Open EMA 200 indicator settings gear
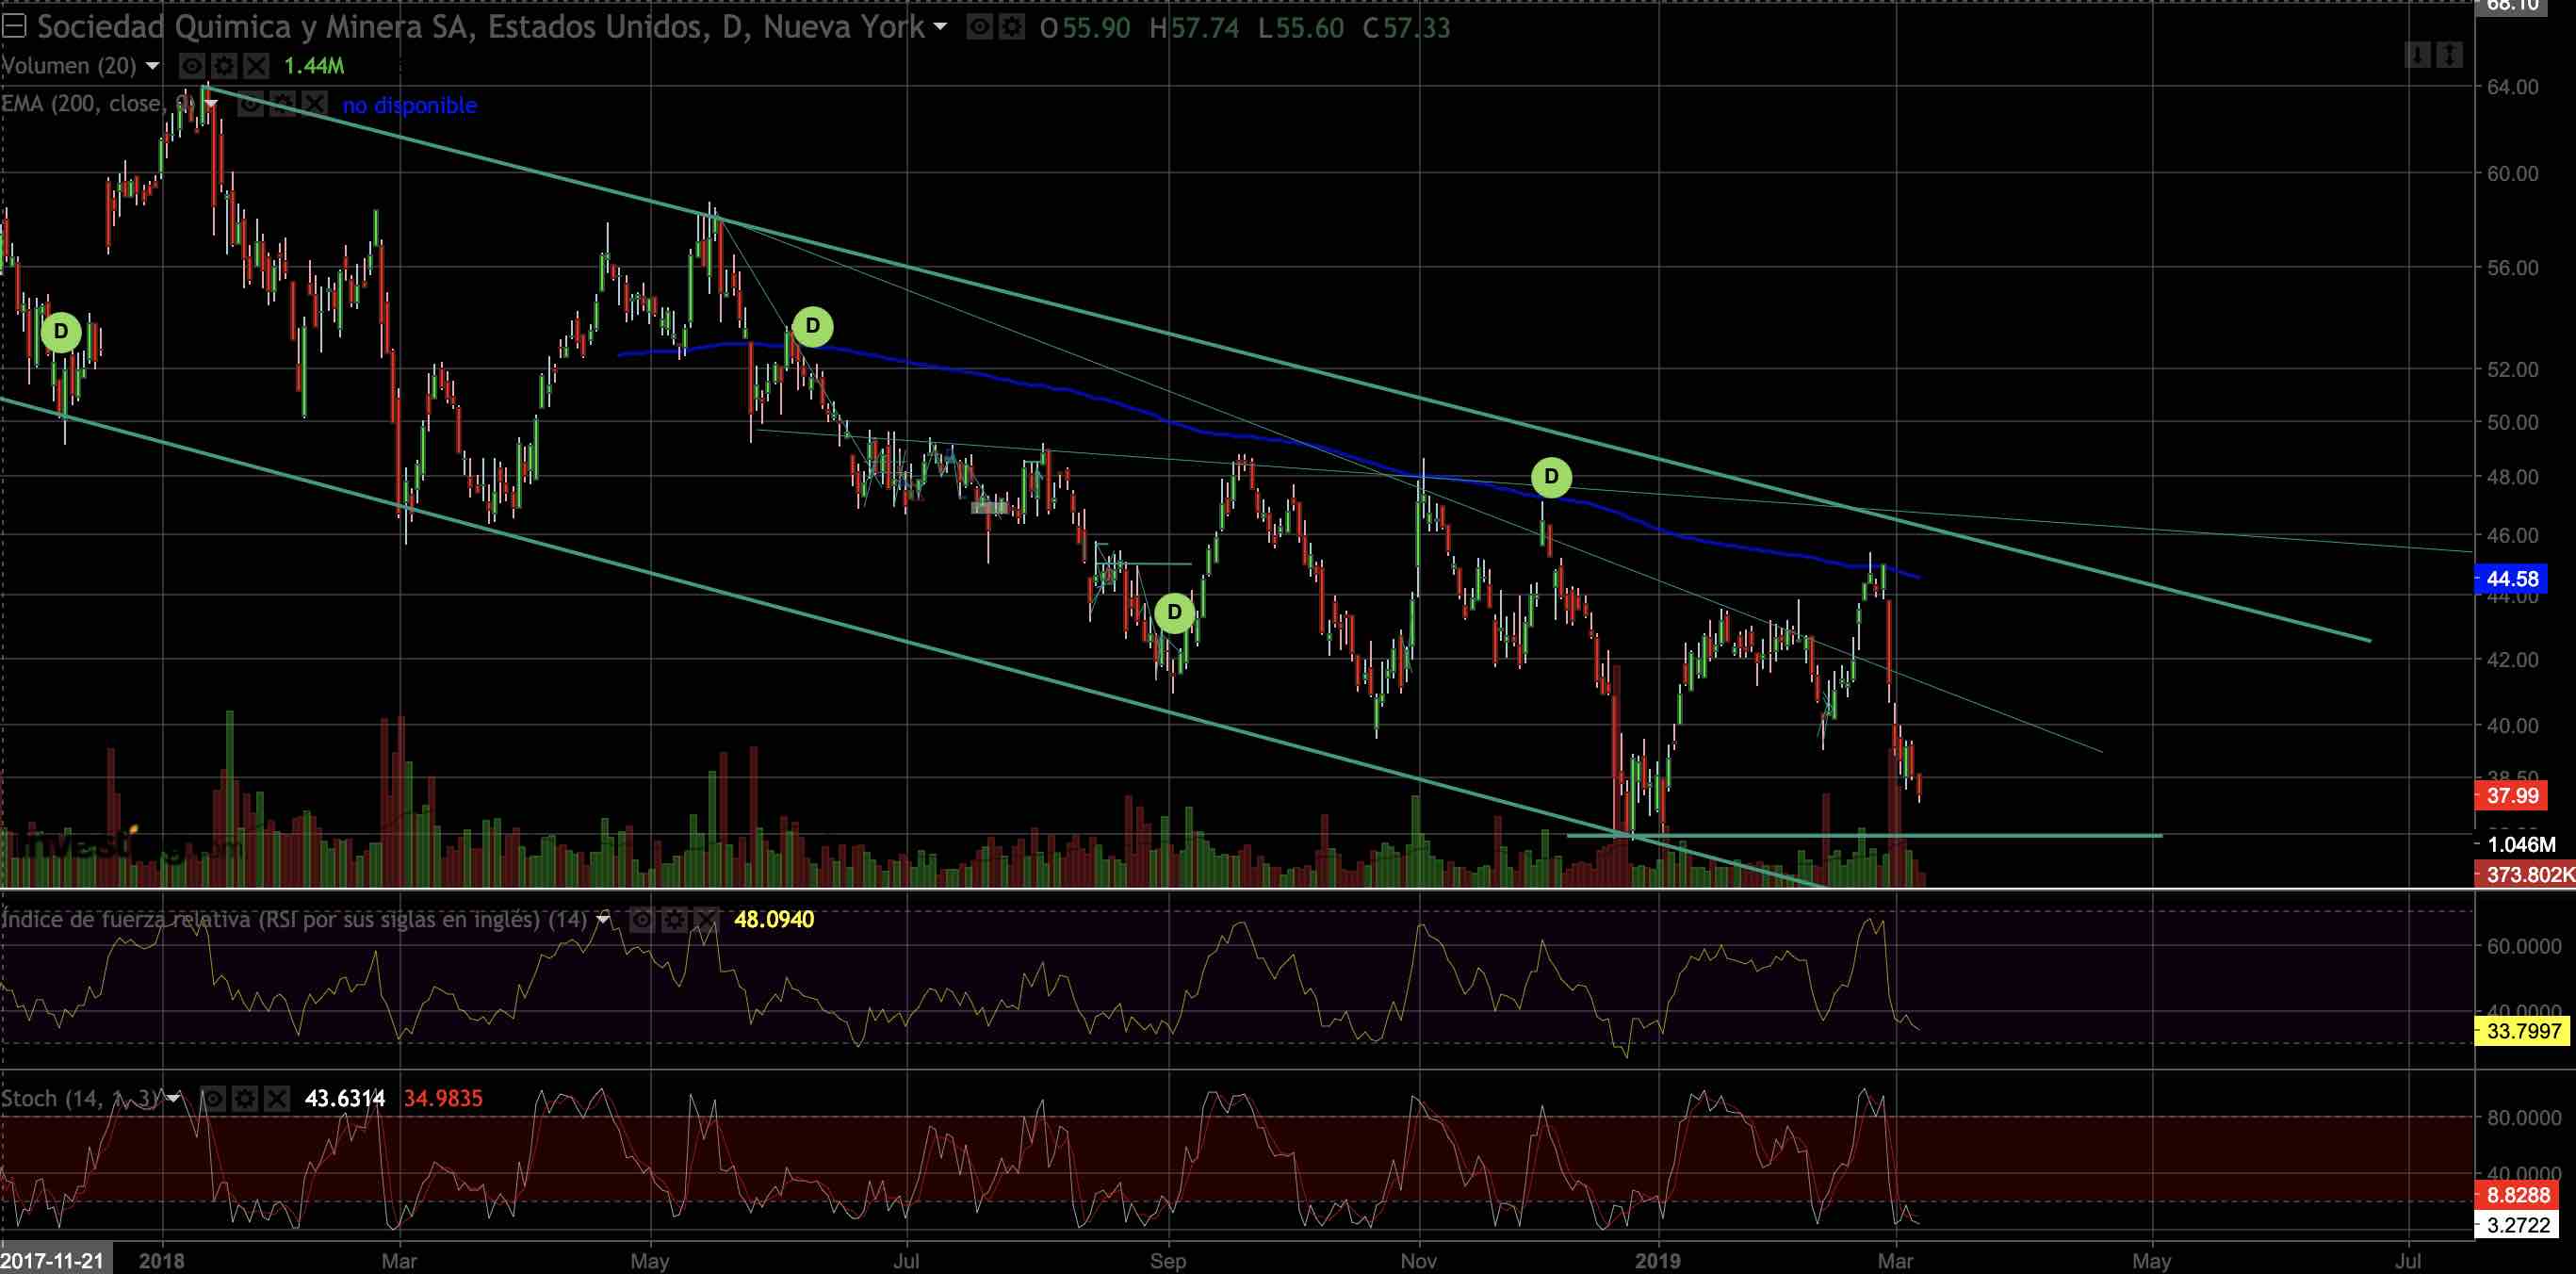 (283, 103)
